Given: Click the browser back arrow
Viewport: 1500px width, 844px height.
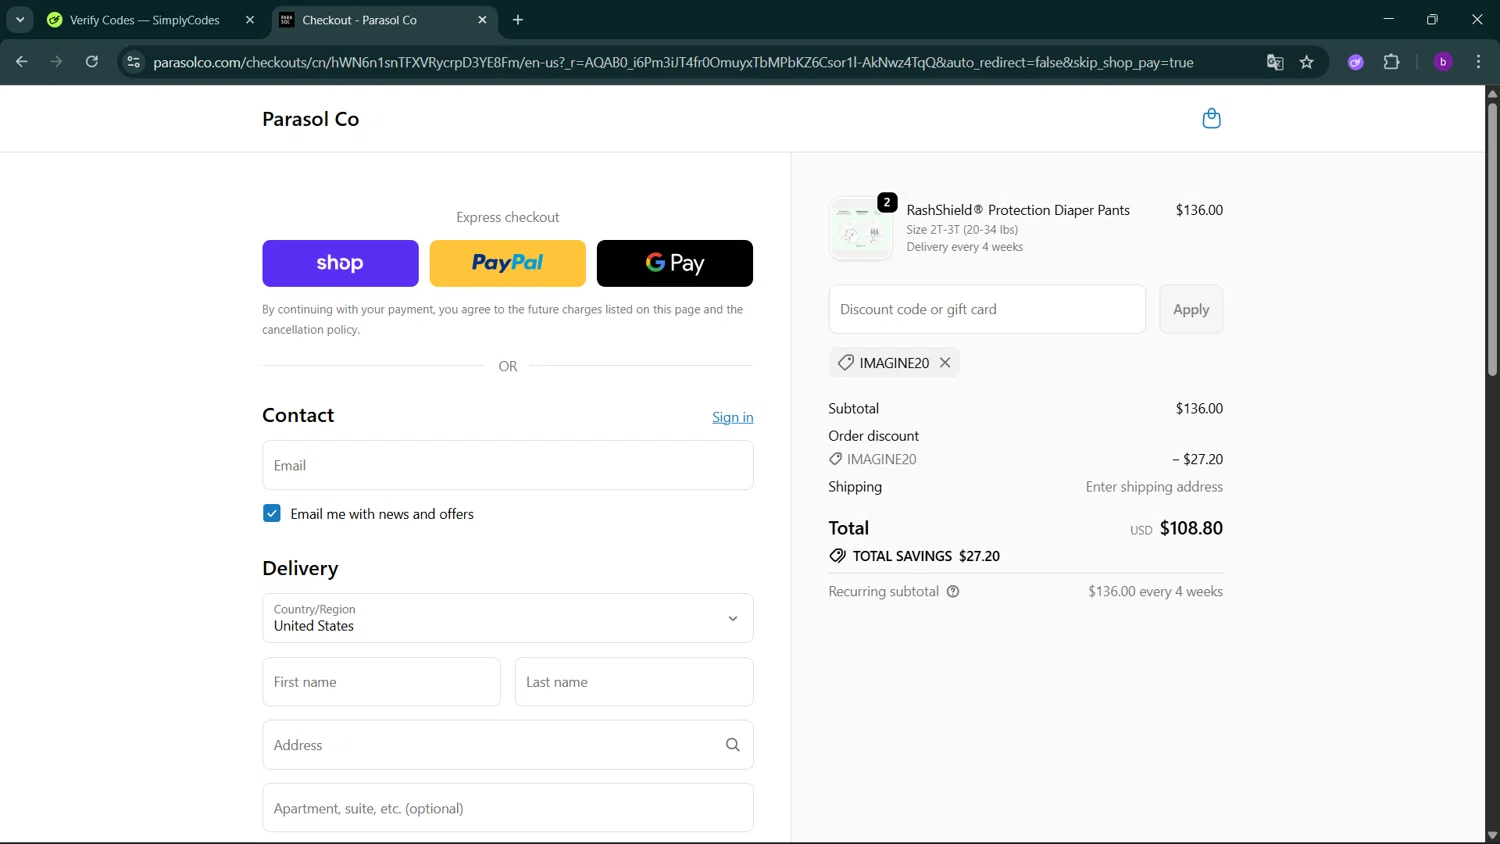Looking at the screenshot, I should pos(21,62).
